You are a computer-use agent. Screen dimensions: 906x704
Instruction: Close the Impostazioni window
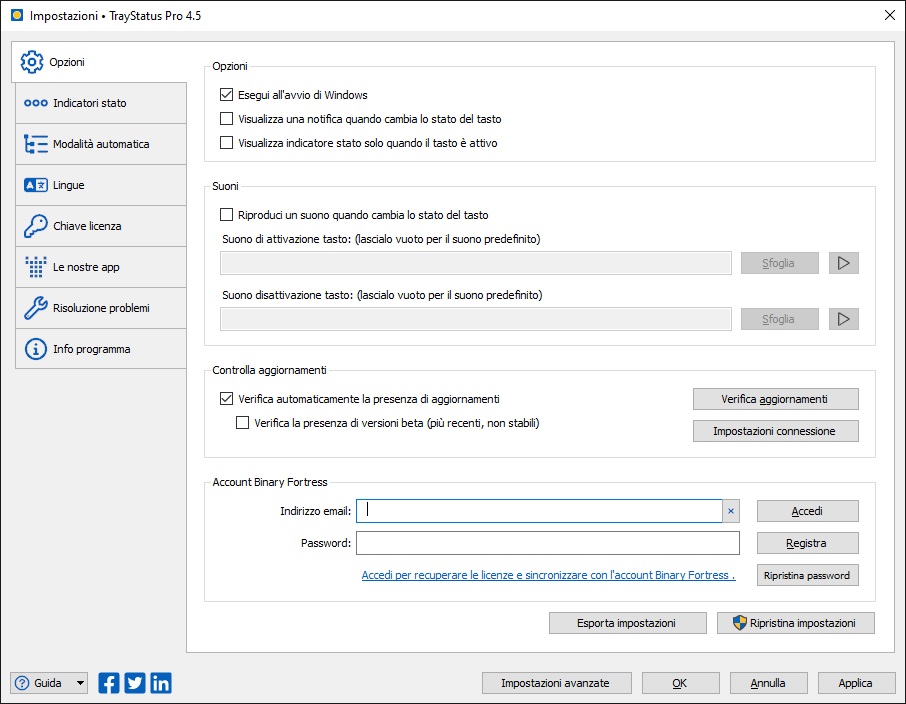[890, 16]
